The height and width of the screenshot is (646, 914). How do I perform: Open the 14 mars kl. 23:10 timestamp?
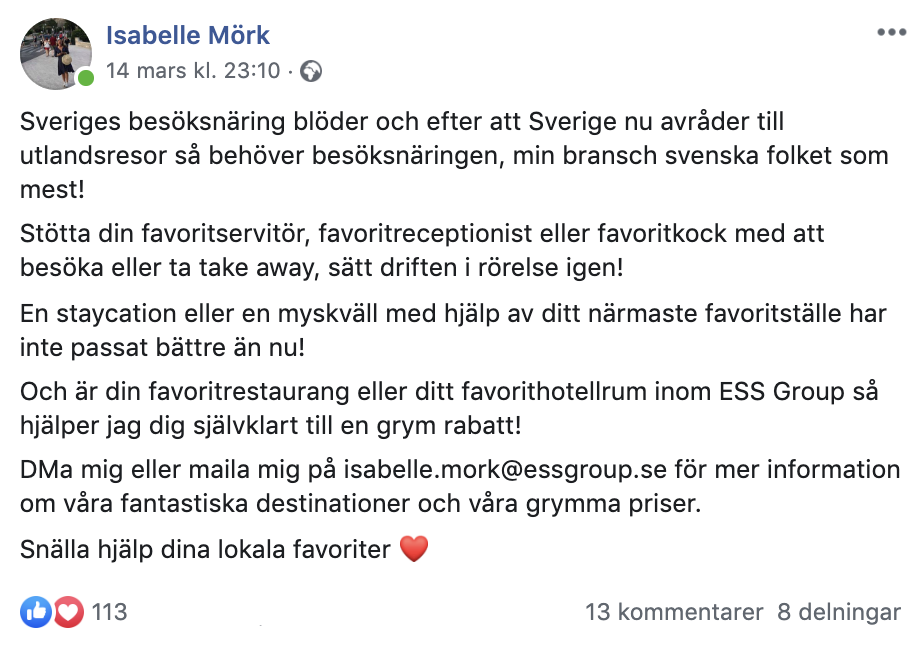pyautogui.click(x=193, y=71)
